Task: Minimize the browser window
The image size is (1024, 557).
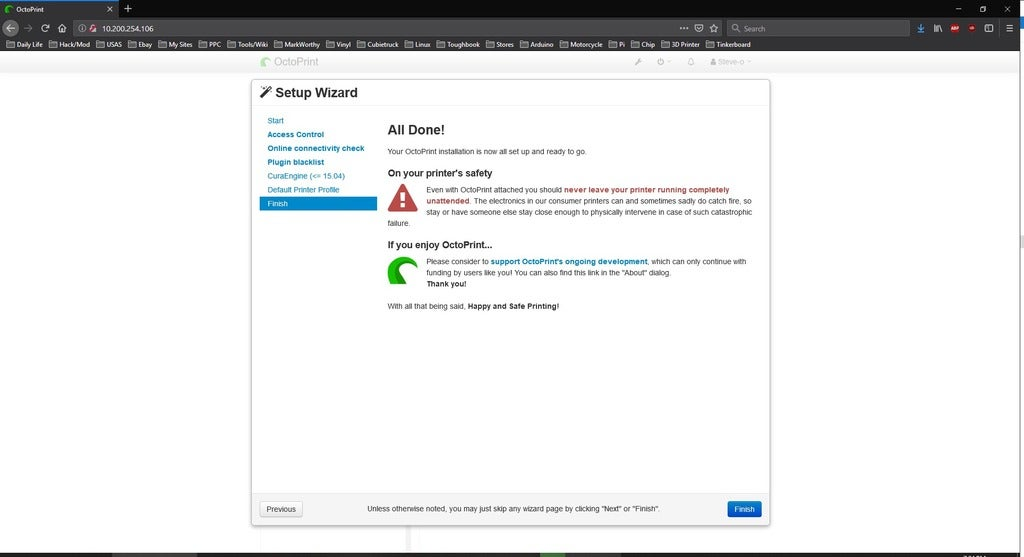Action: pyautogui.click(x=958, y=9)
